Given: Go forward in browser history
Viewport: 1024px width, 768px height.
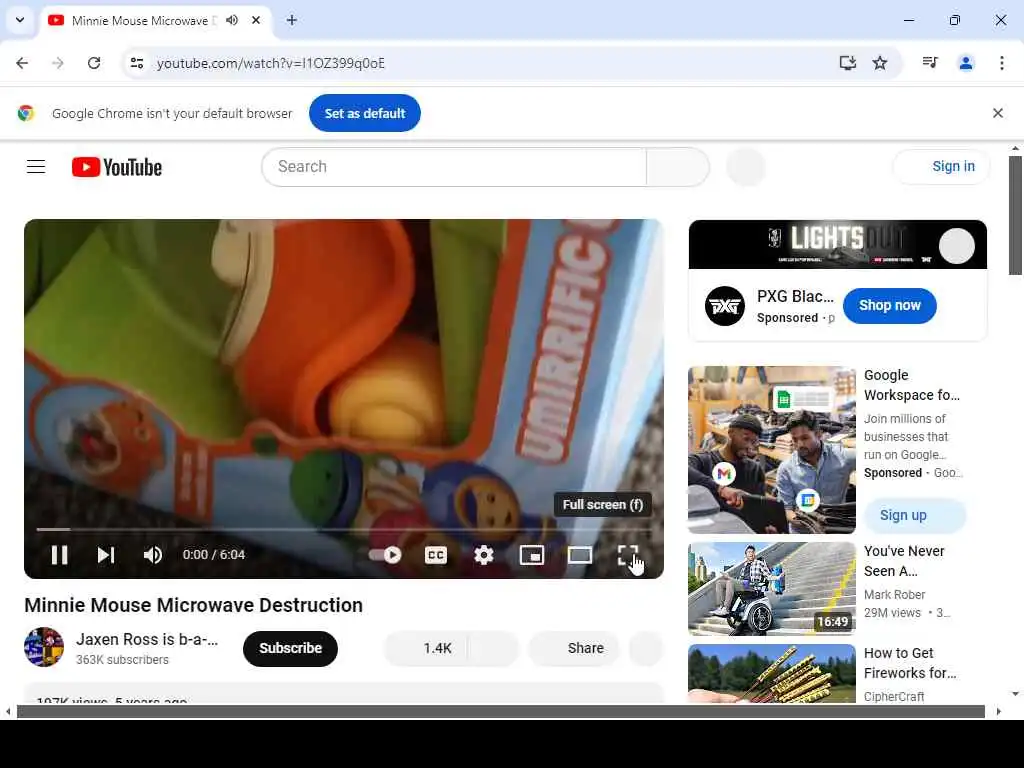Looking at the screenshot, I should click(x=58, y=63).
